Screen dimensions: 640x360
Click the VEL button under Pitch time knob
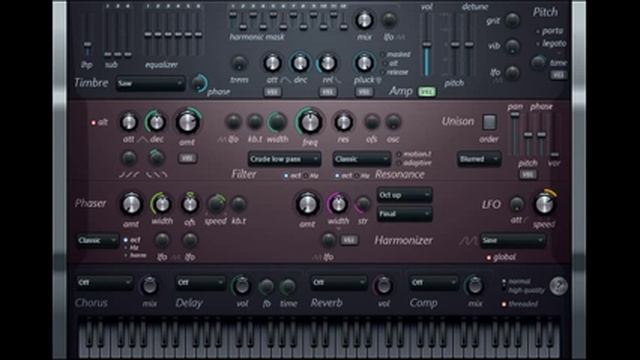pos(558,75)
